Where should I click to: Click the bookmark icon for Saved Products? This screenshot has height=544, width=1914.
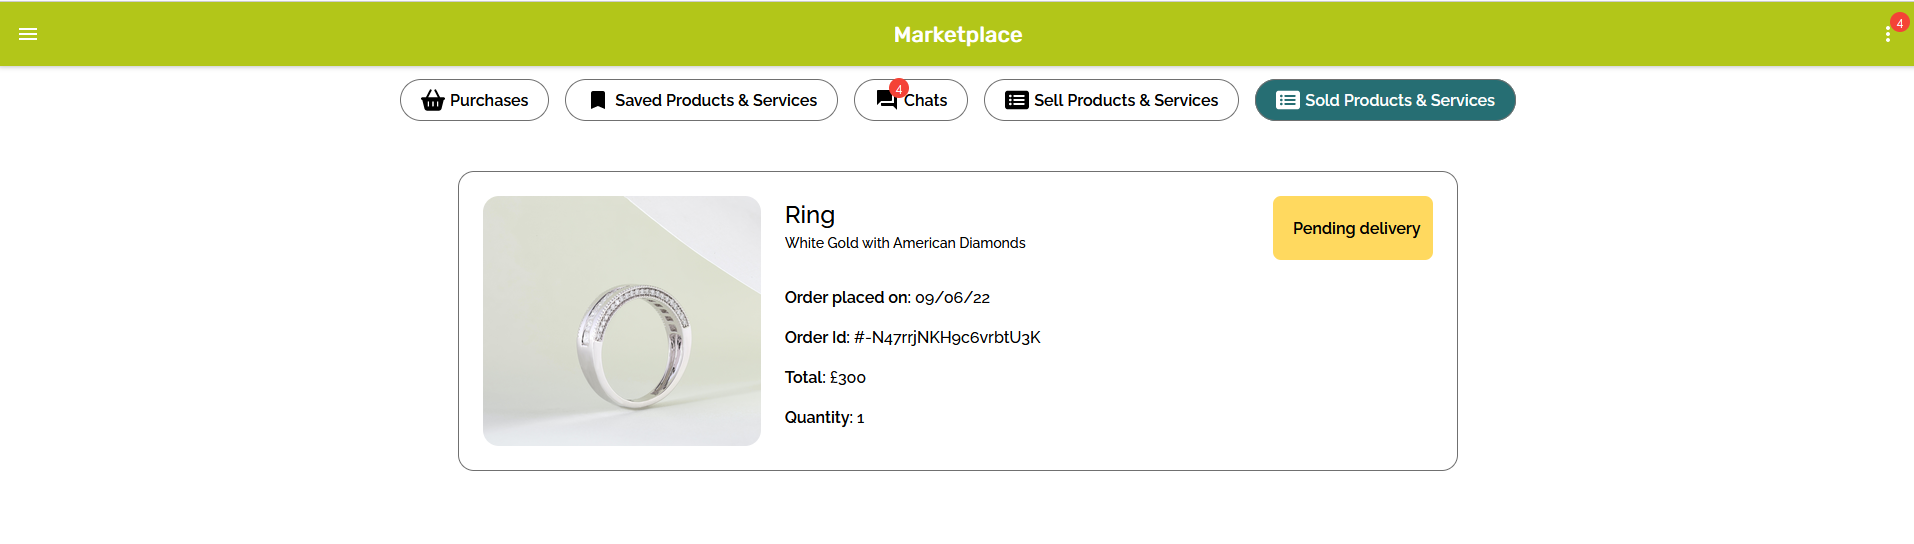click(x=598, y=100)
